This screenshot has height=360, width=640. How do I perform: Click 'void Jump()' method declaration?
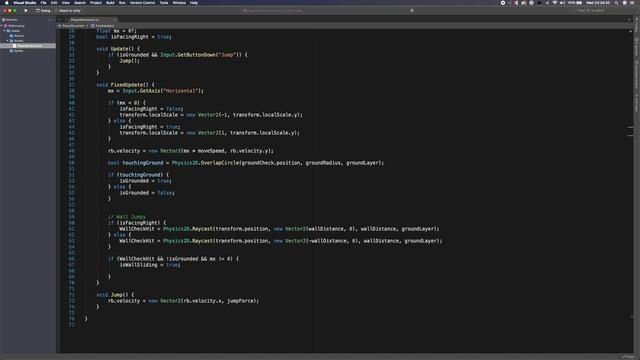point(115,295)
